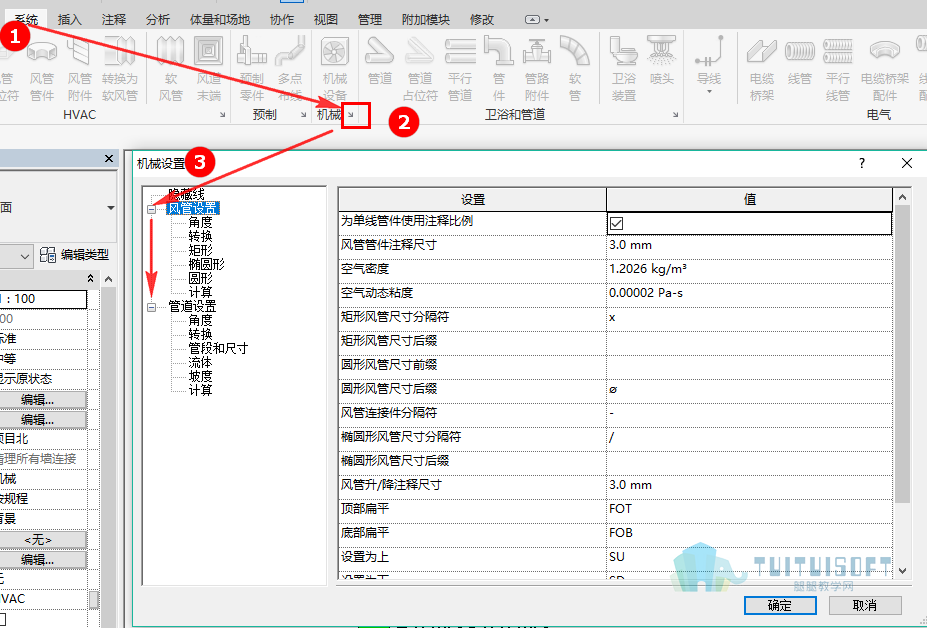Select the 风管管件 duct fitting tool
This screenshot has height=628, width=927.
point(41,69)
